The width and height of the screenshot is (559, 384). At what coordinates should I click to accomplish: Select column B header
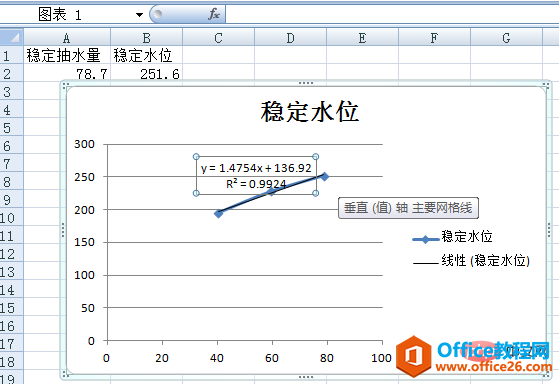pos(147,37)
